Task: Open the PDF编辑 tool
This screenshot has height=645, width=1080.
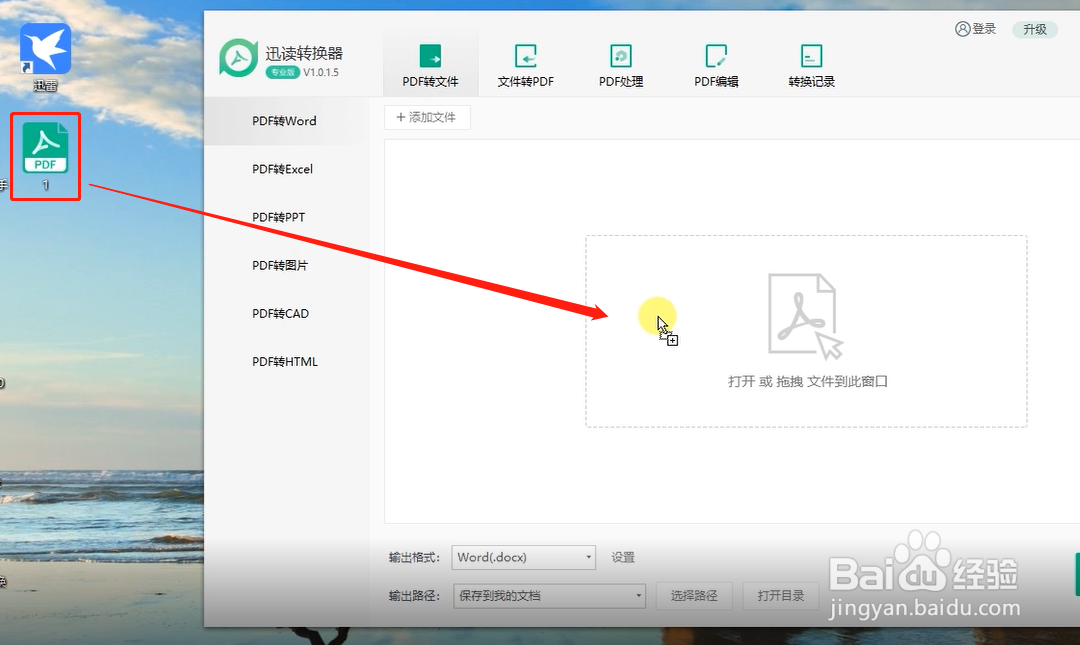Action: [x=716, y=58]
